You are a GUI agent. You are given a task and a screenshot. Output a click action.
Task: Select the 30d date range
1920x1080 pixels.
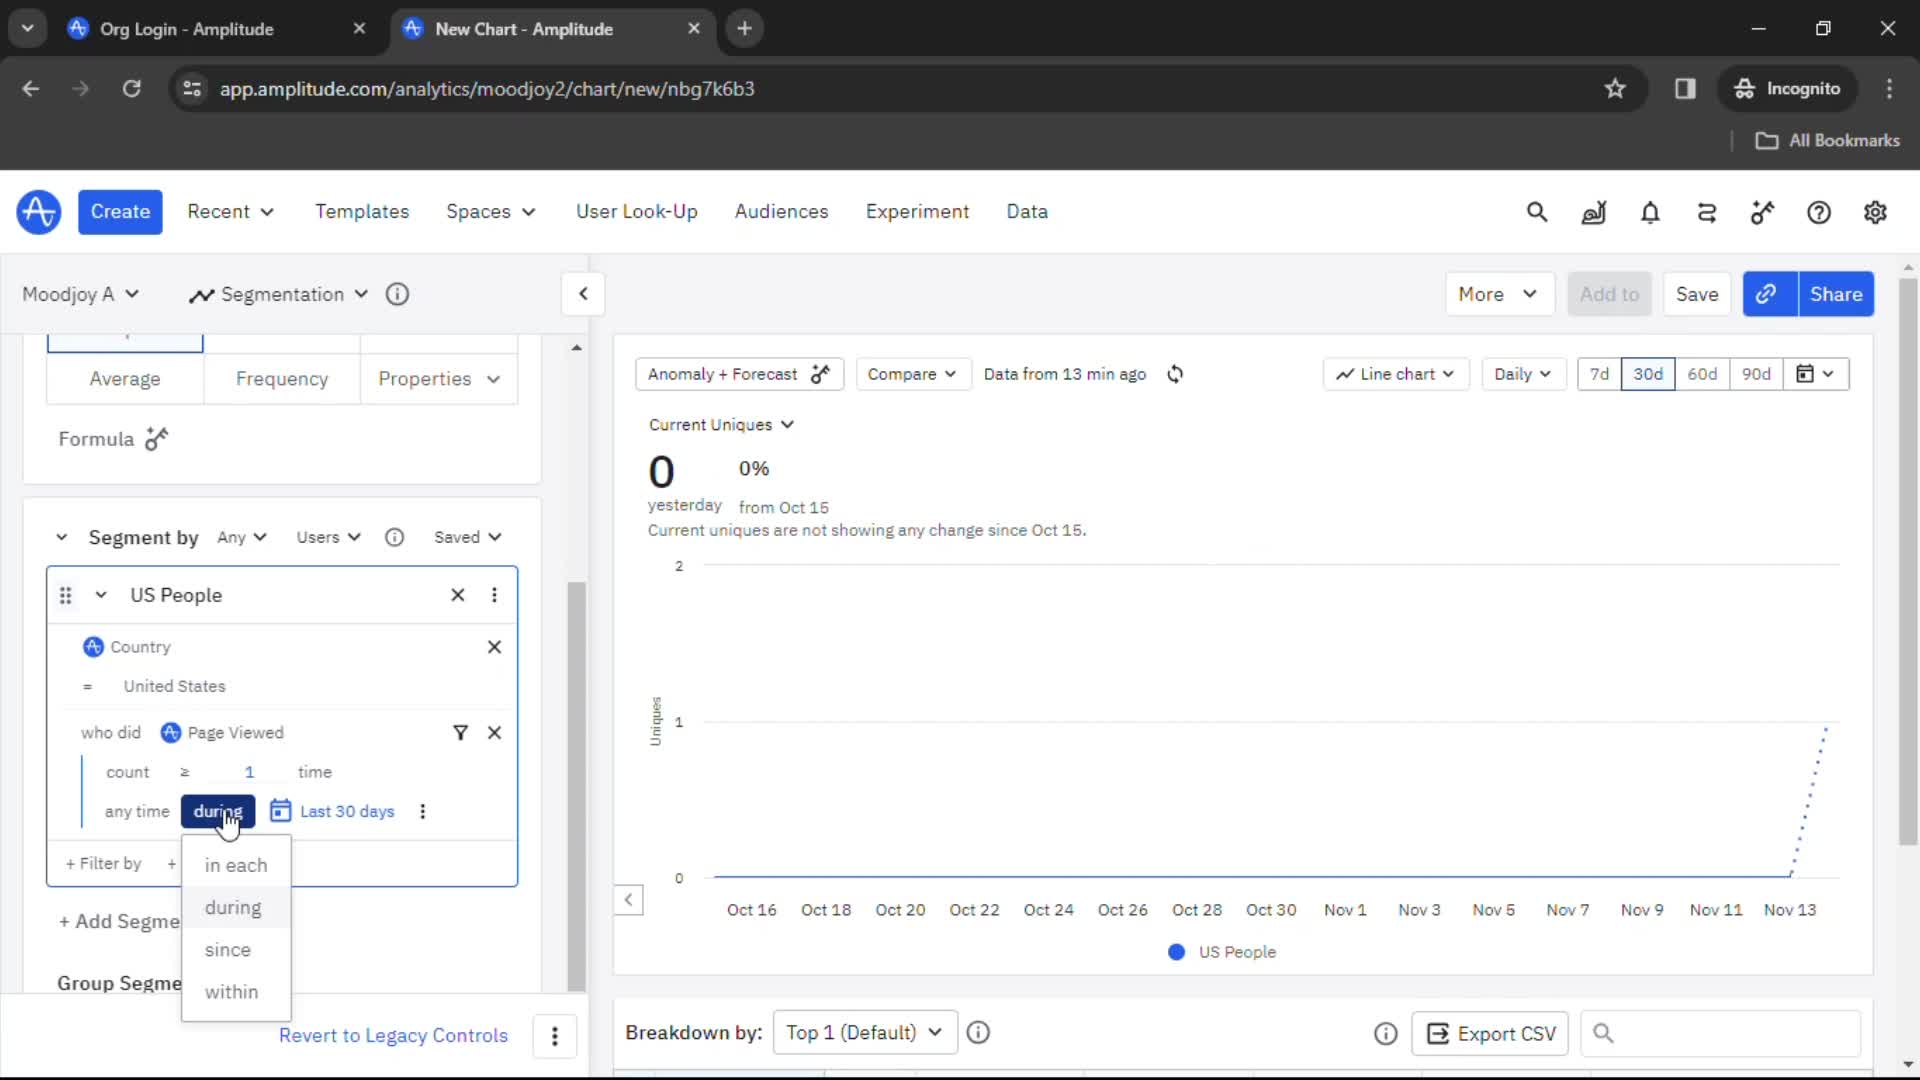click(x=1648, y=374)
